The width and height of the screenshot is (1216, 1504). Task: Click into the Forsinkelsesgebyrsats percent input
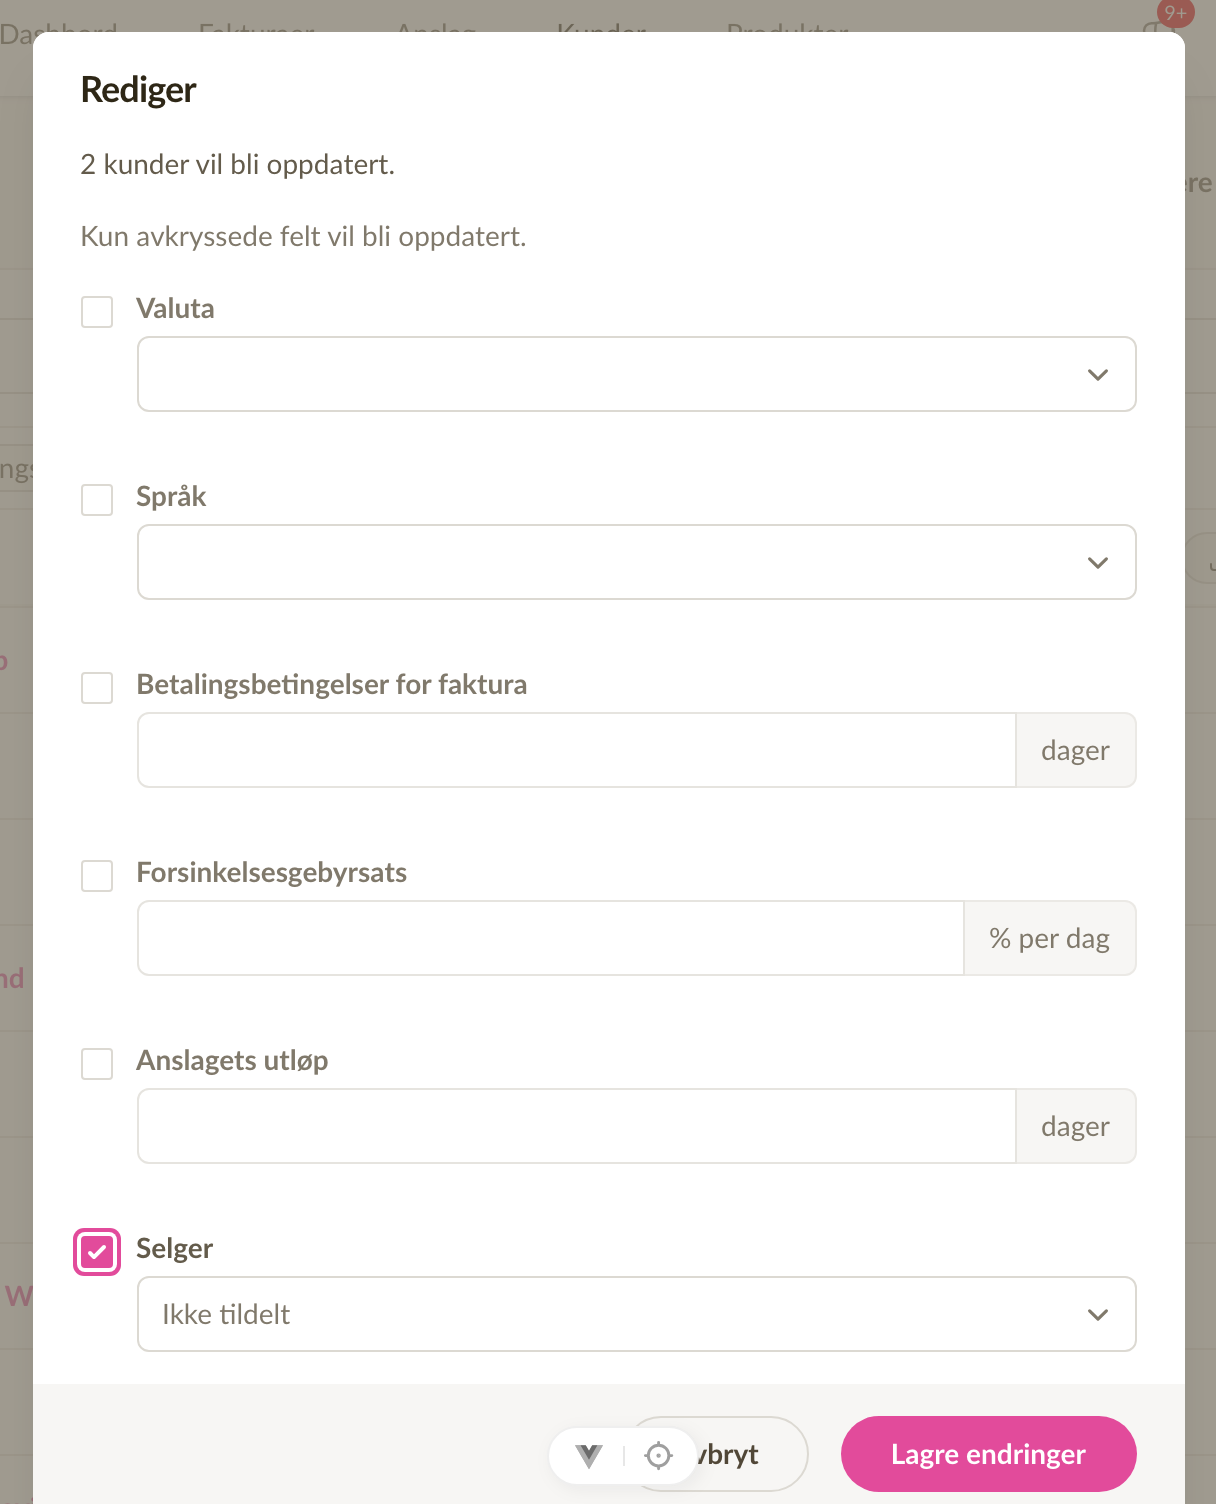[x=551, y=938]
